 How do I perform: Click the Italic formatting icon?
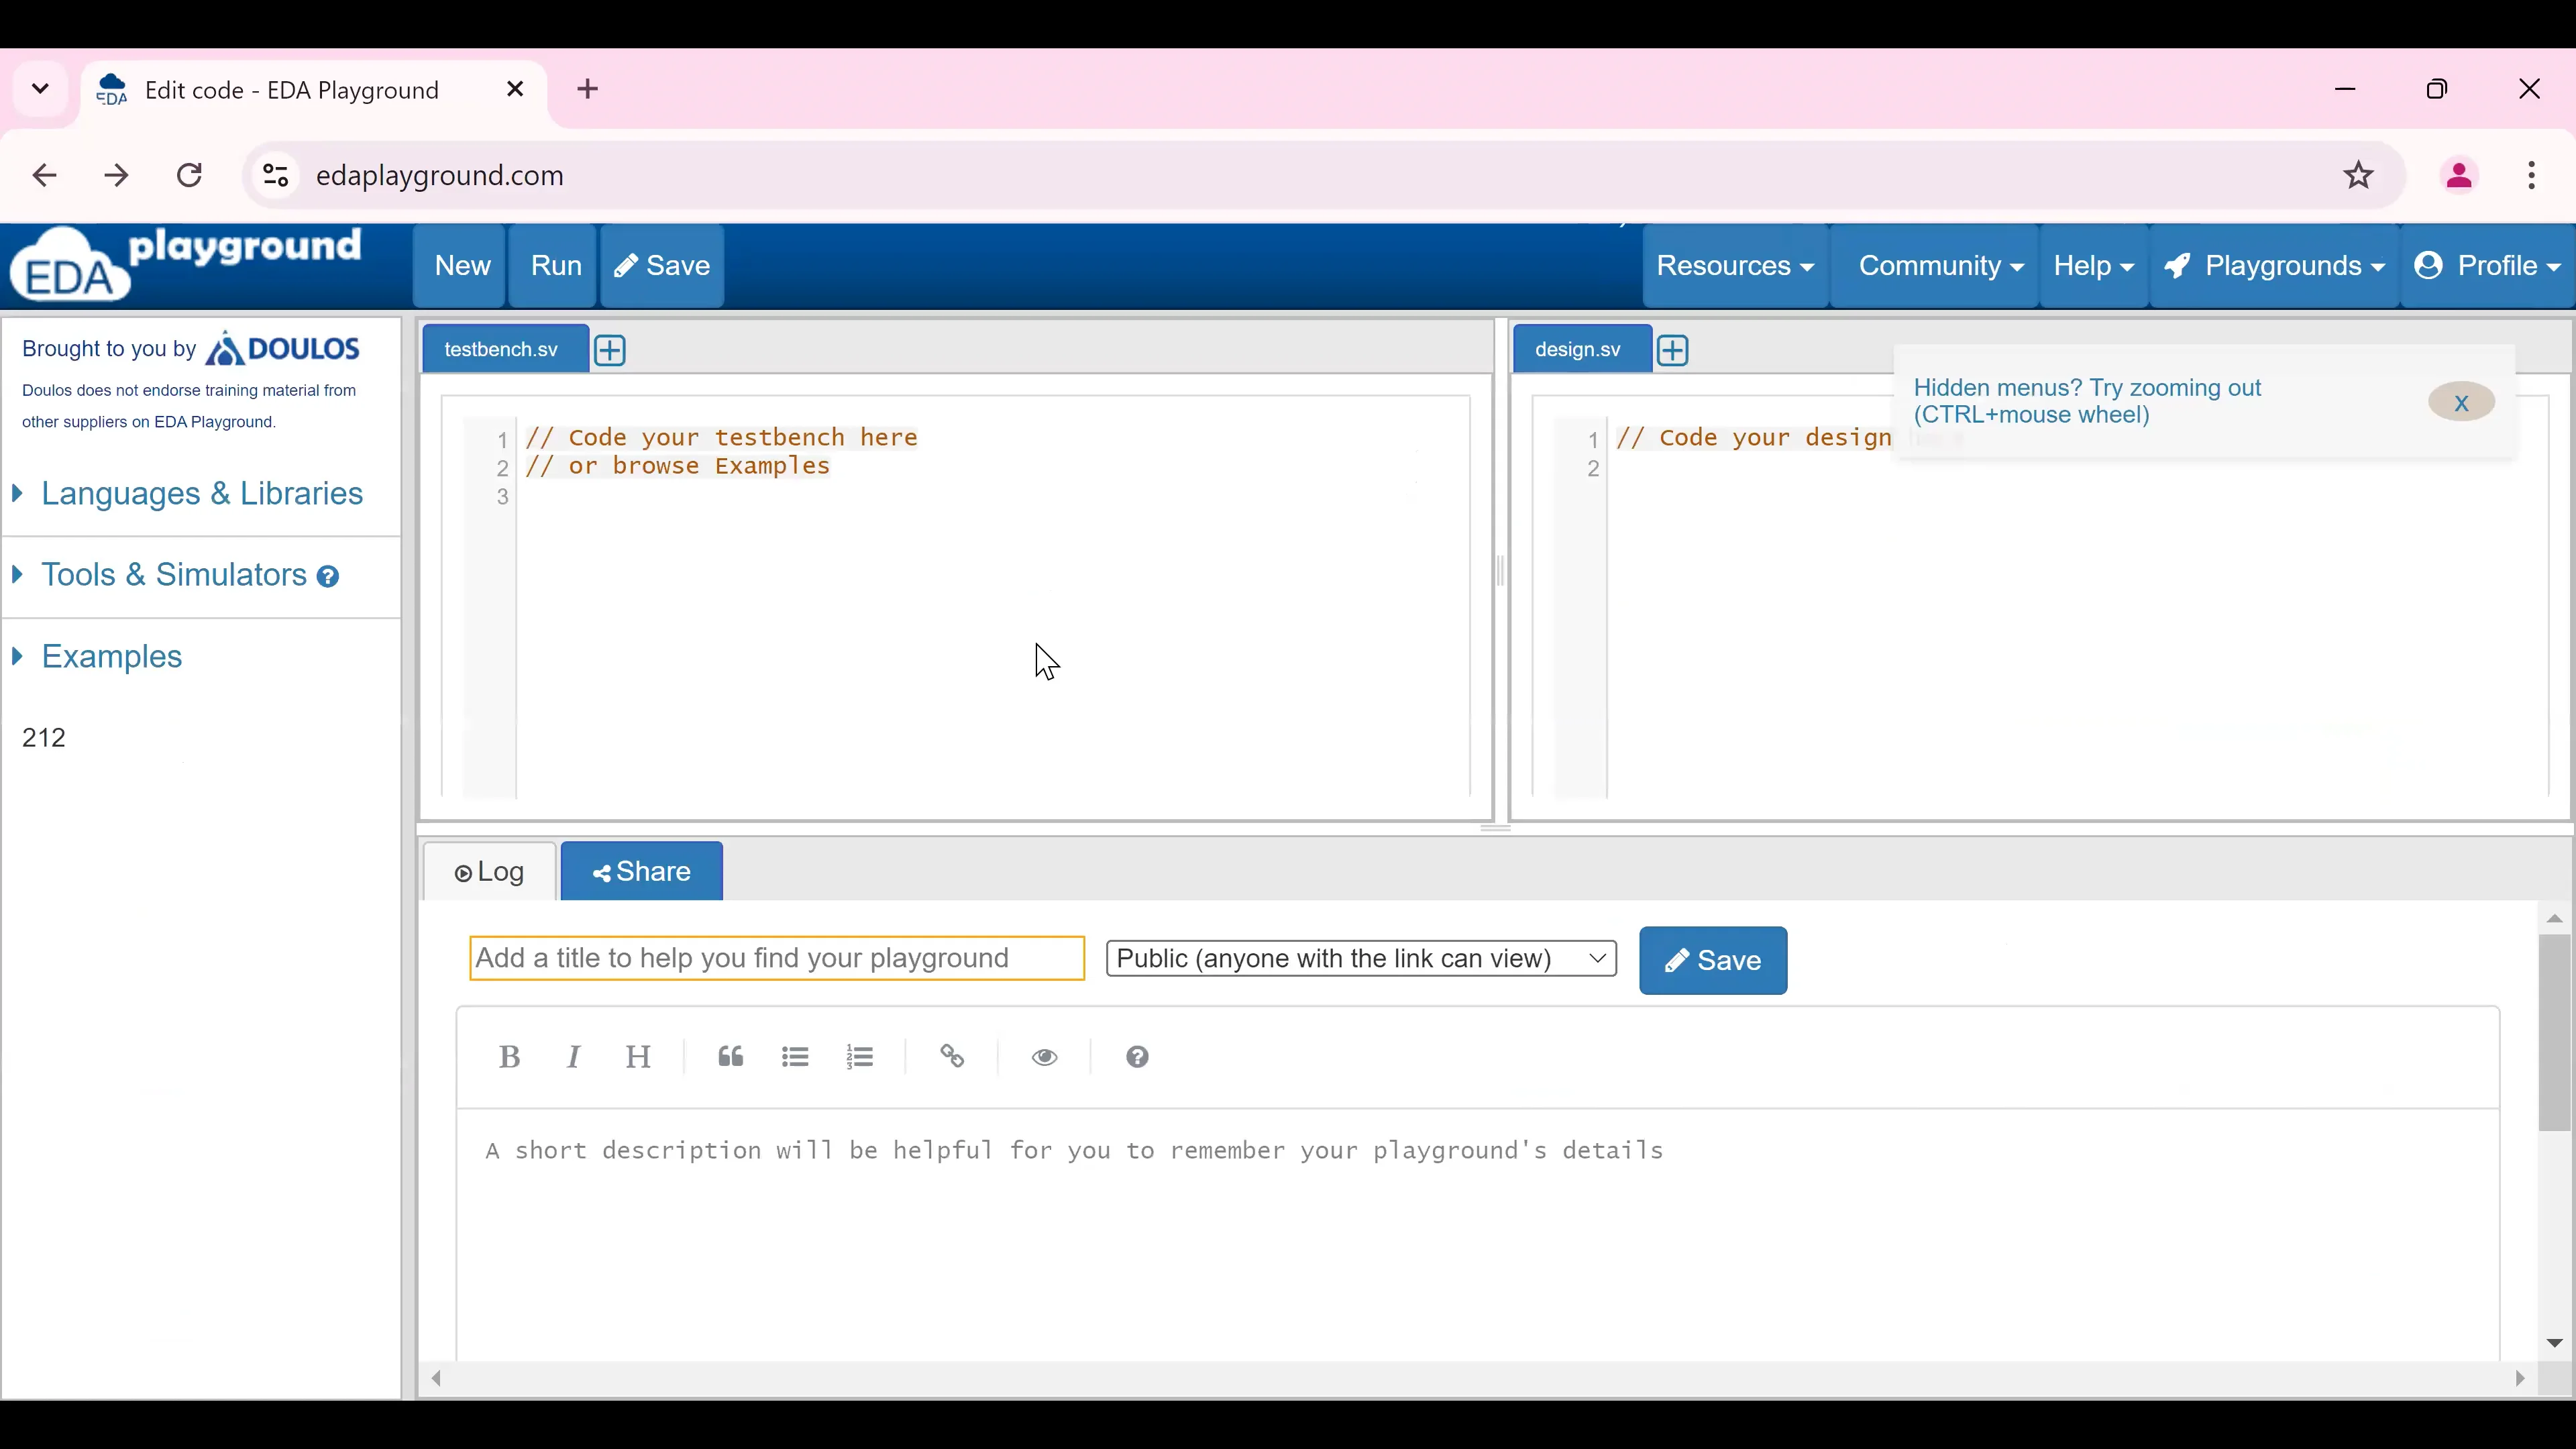pyautogui.click(x=573, y=1057)
